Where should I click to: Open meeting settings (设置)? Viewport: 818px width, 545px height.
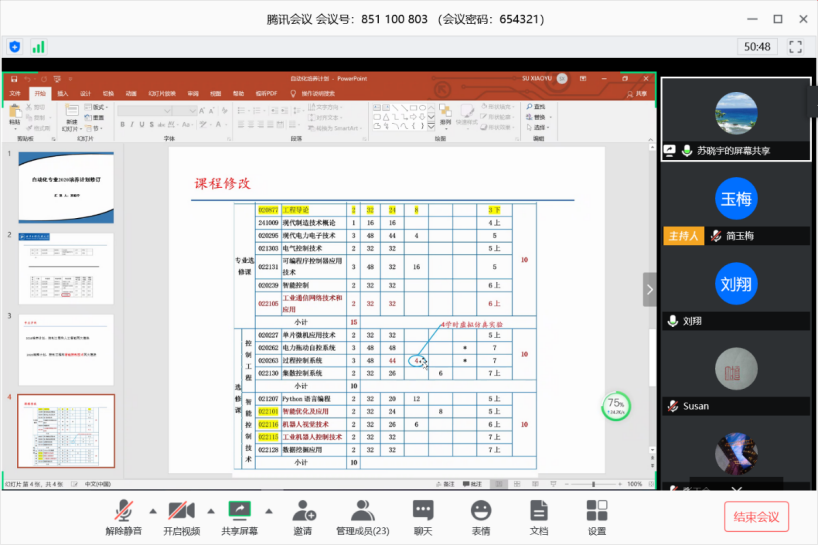597,510
